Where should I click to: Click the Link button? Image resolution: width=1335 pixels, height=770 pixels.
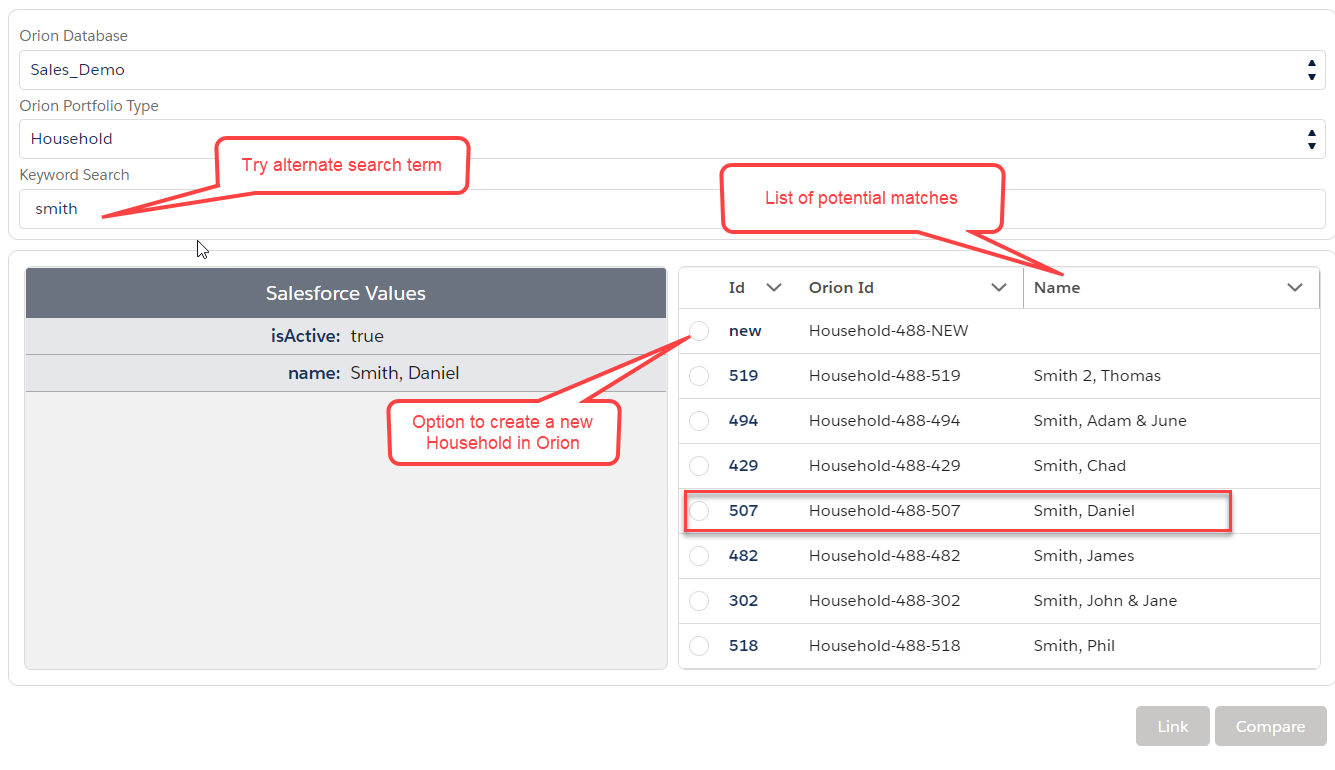coord(1173,726)
